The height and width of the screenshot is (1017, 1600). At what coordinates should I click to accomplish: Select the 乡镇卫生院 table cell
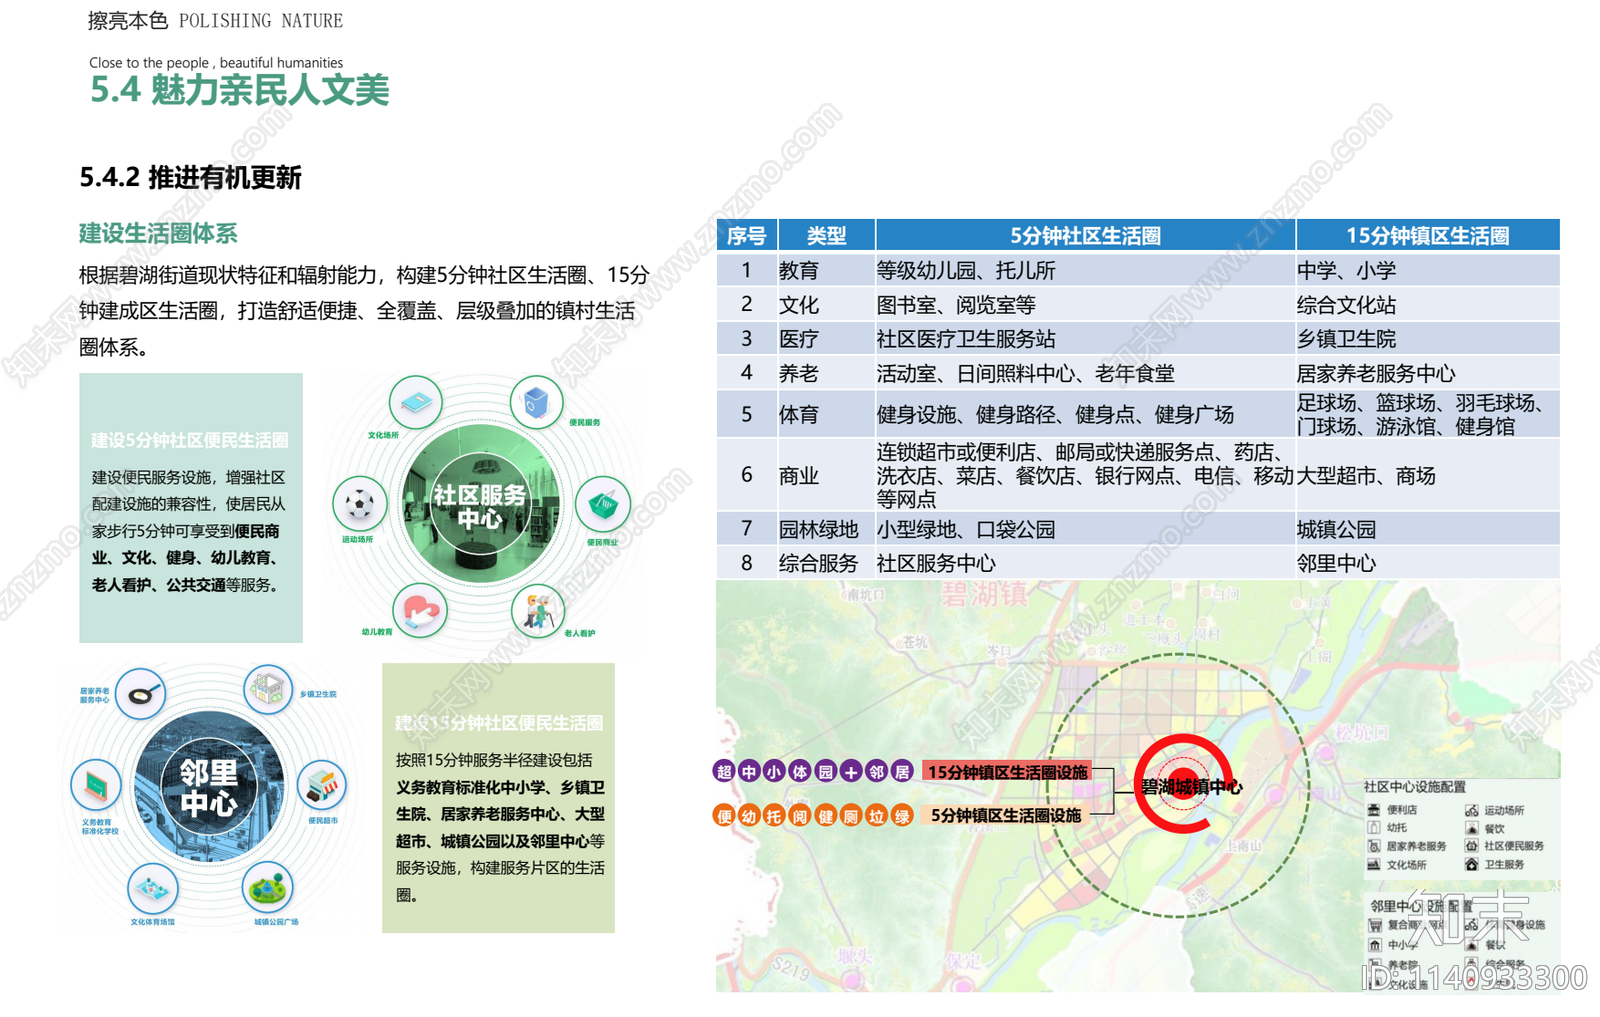coord(1427,338)
